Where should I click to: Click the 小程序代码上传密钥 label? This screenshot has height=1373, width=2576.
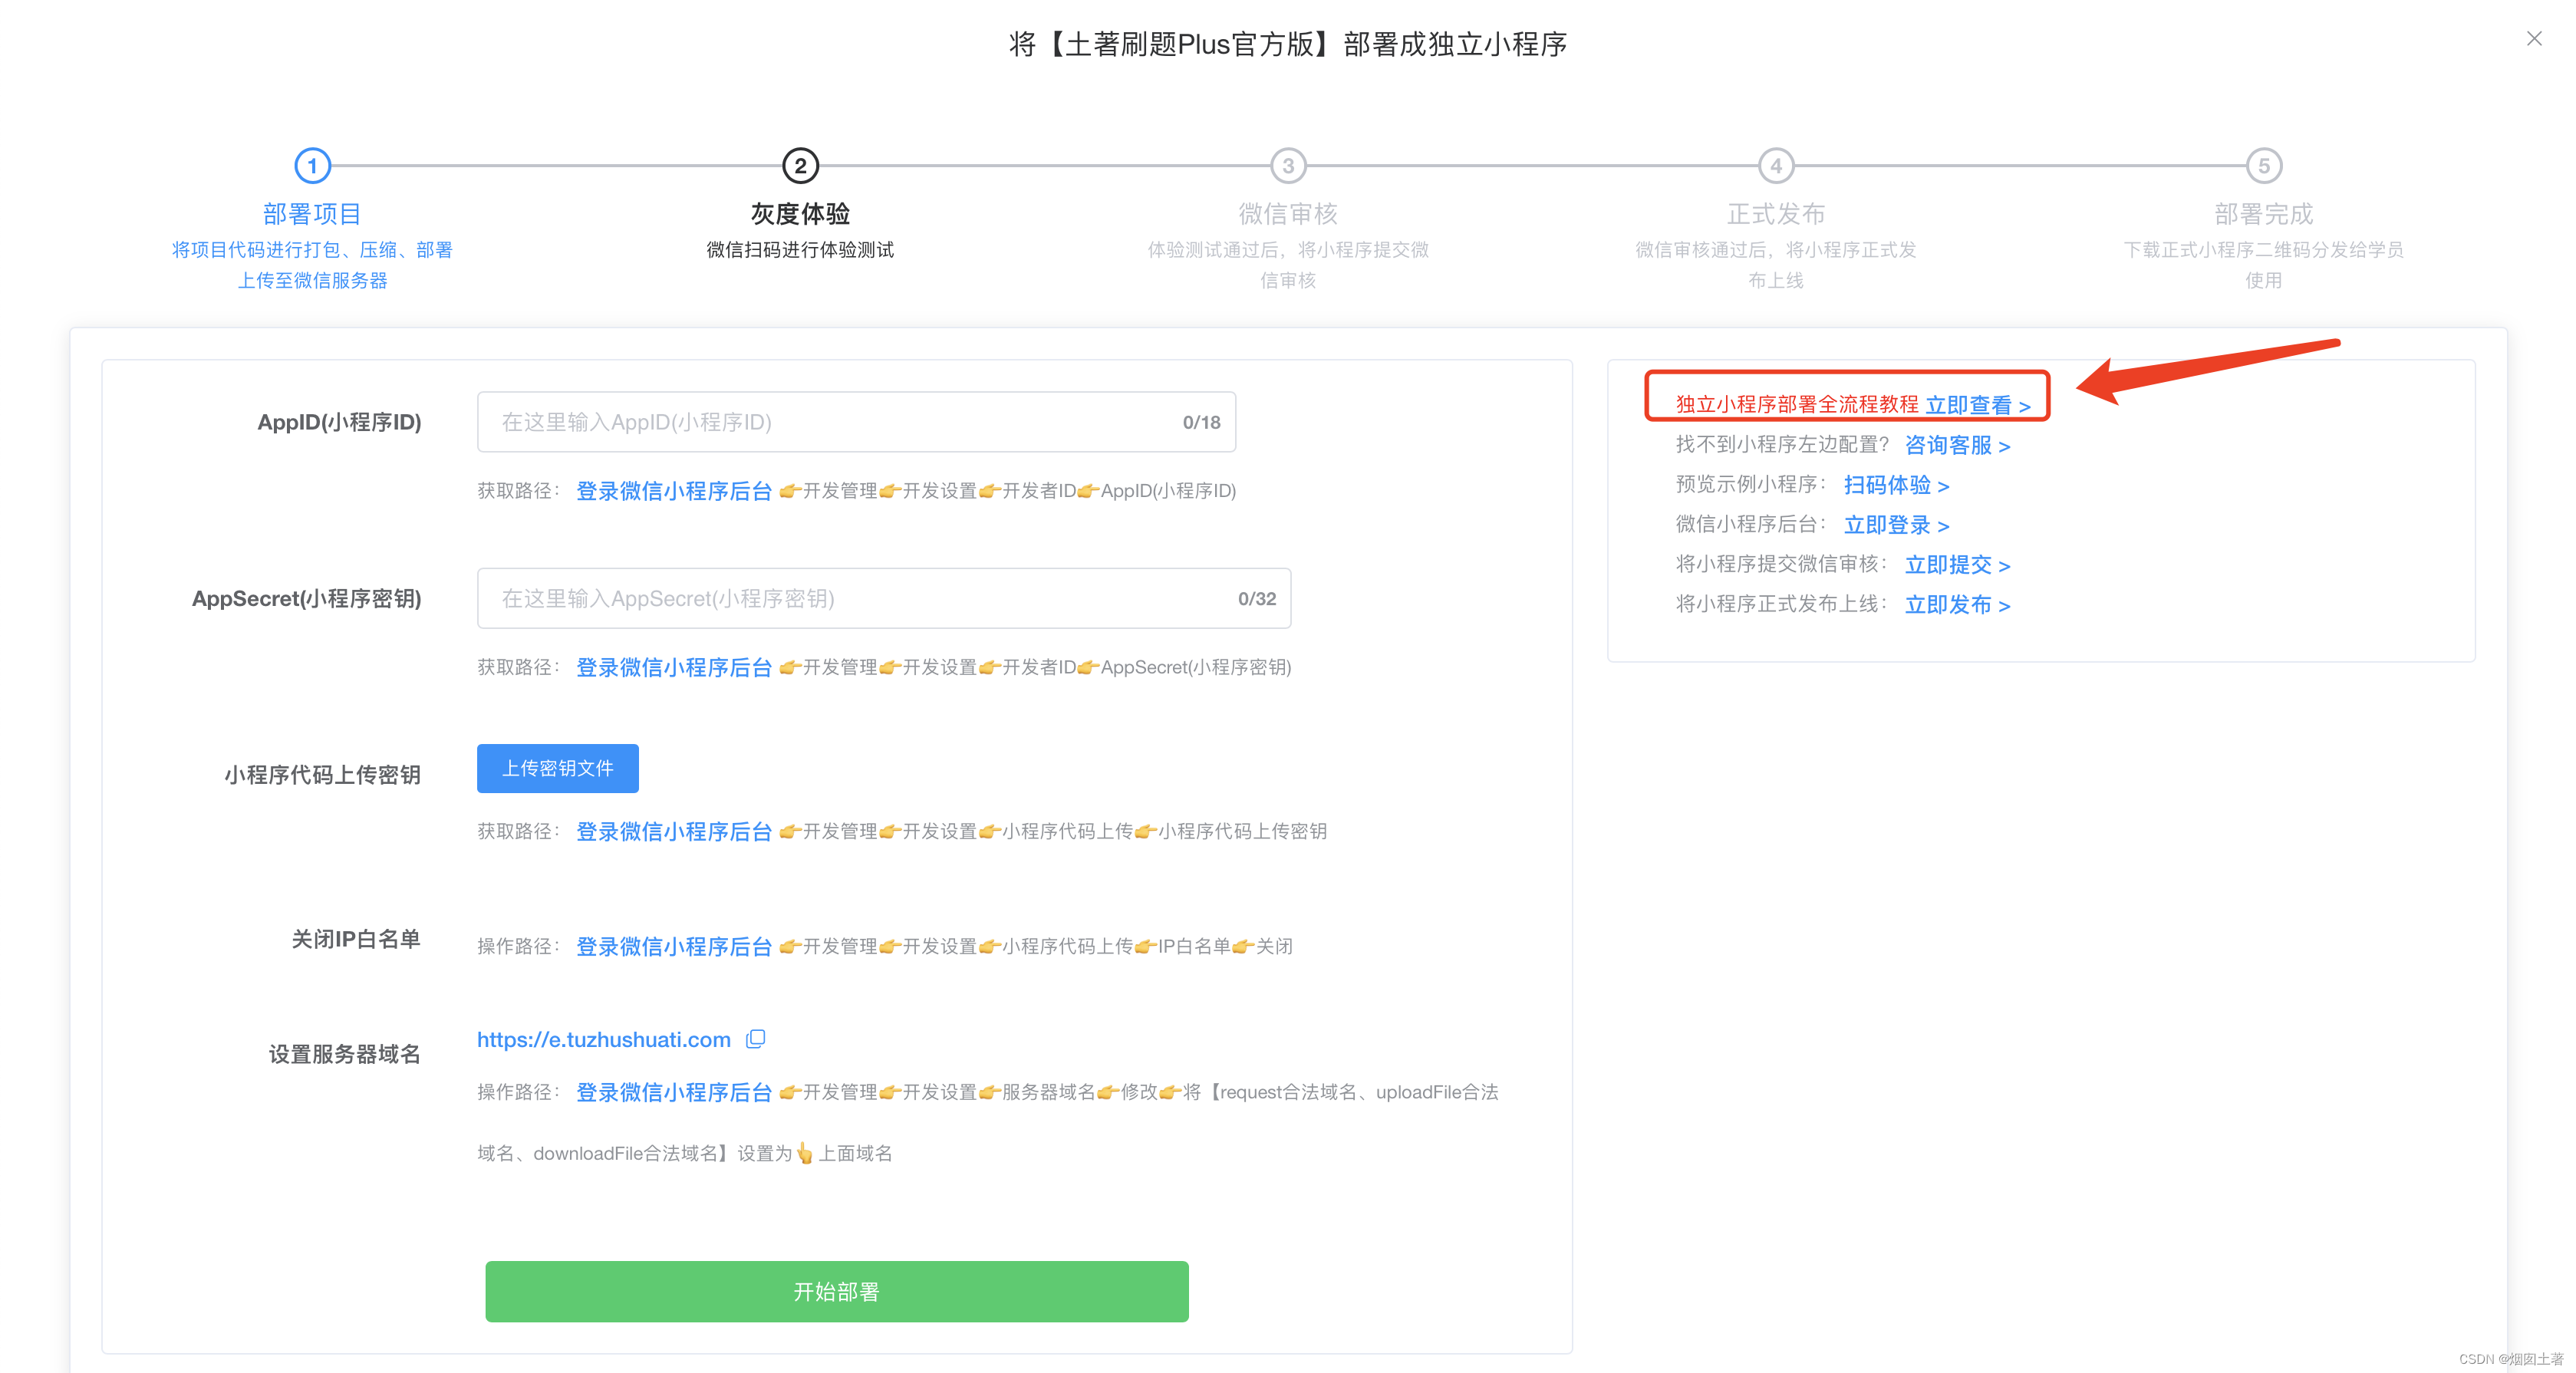coord(322,774)
